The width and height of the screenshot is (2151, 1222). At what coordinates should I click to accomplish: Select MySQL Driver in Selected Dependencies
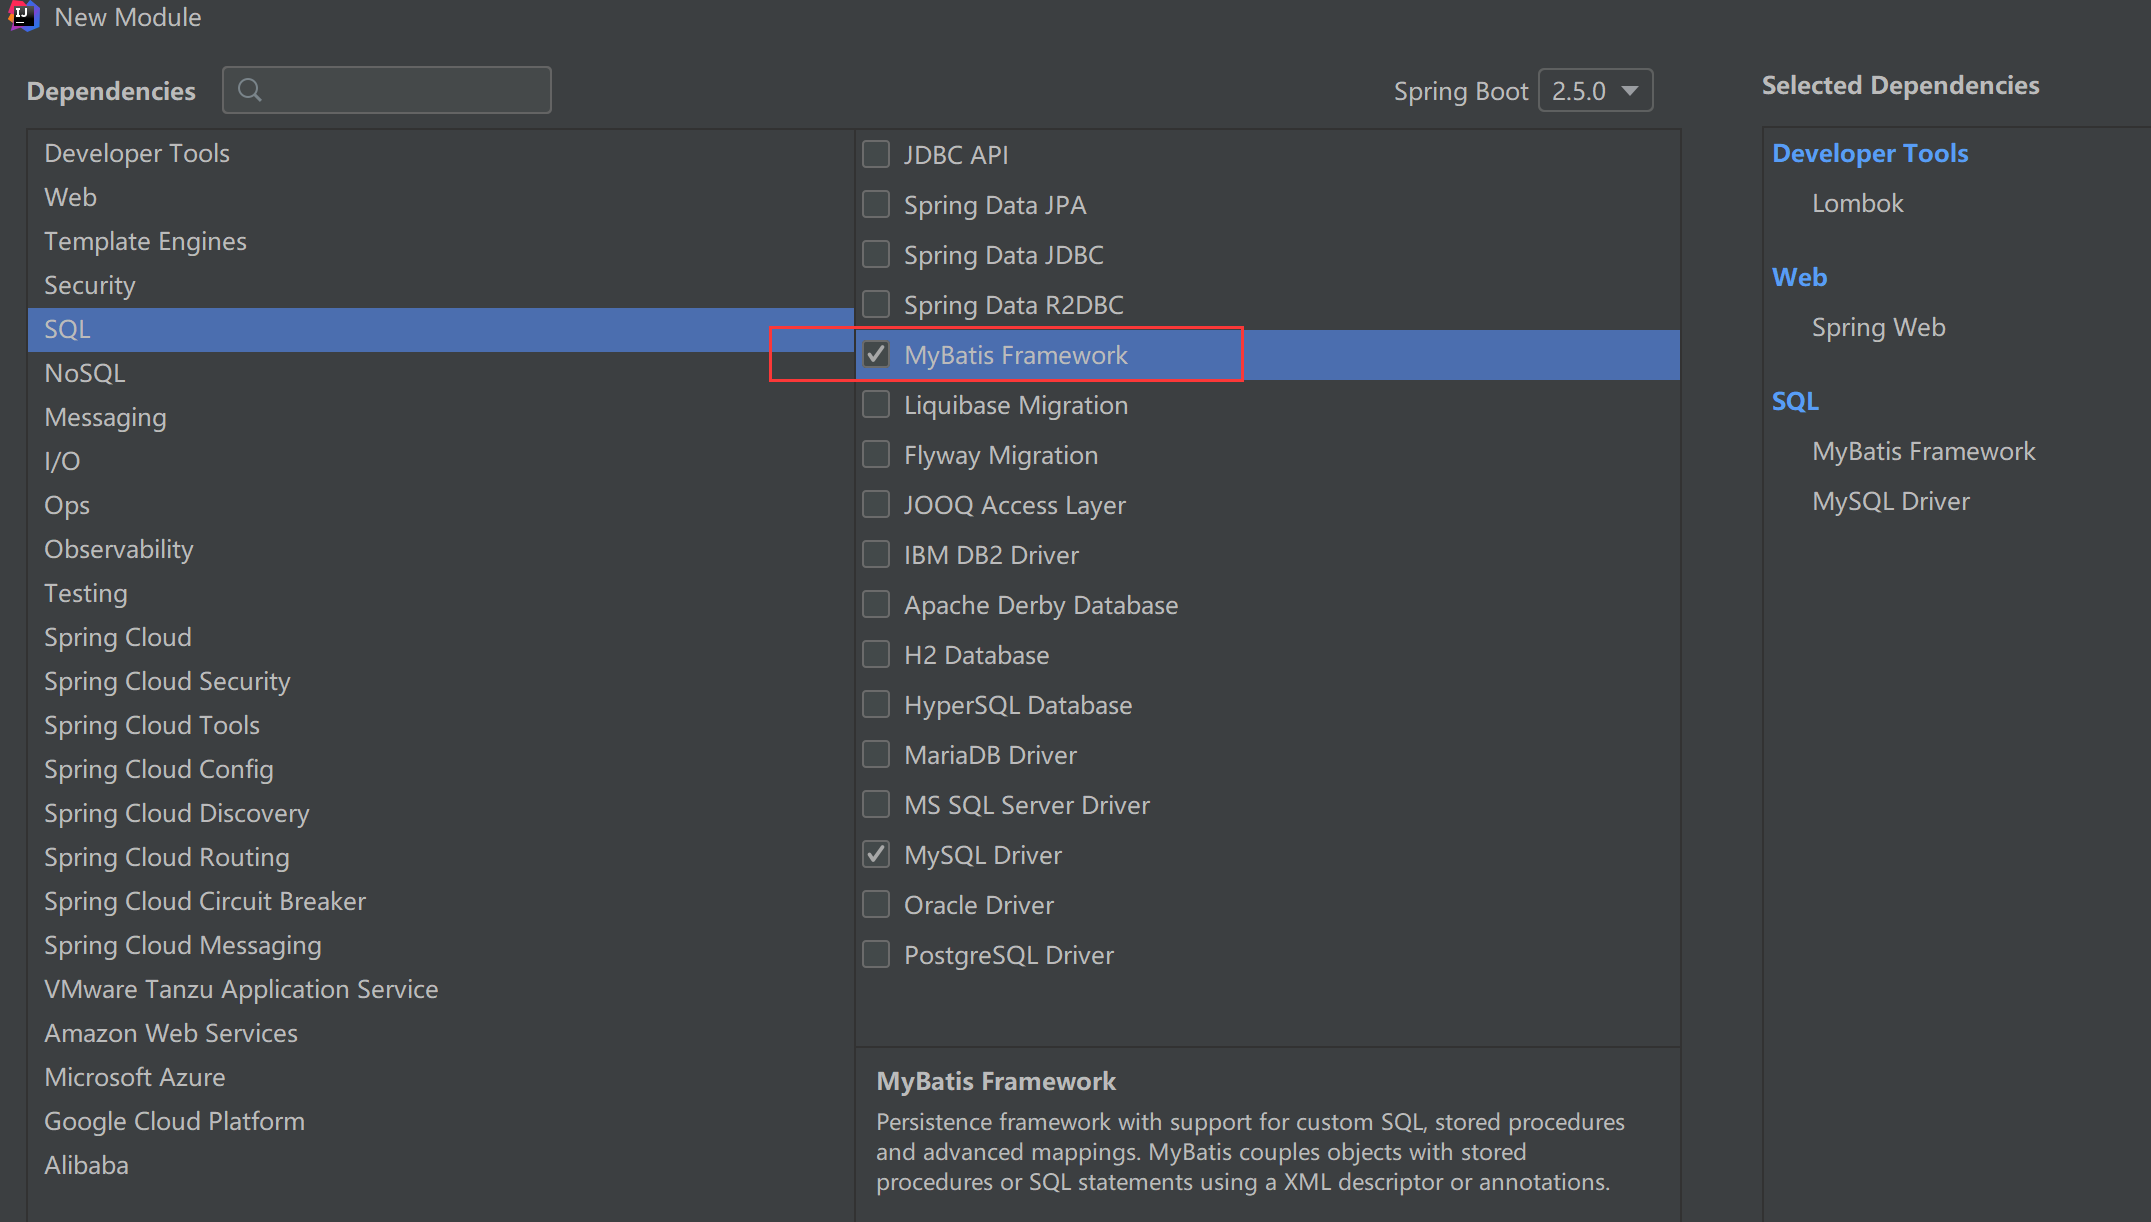1890,501
